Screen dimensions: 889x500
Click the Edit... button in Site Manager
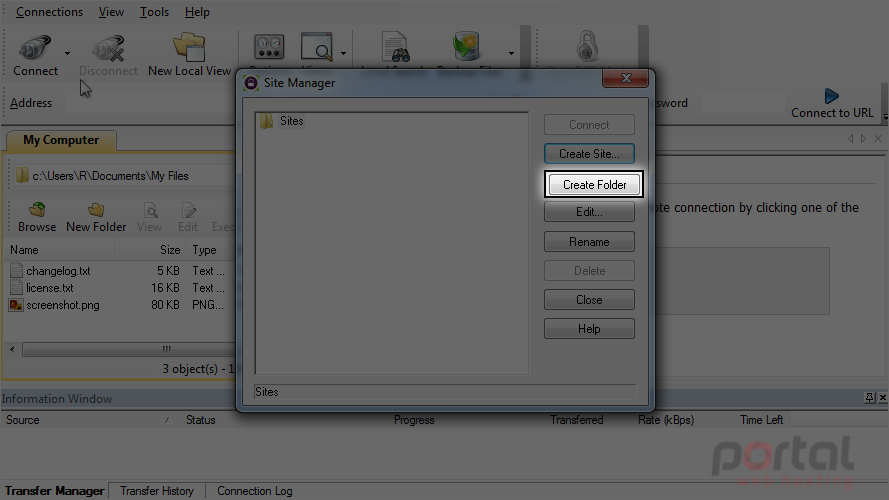click(x=589, y=212)
